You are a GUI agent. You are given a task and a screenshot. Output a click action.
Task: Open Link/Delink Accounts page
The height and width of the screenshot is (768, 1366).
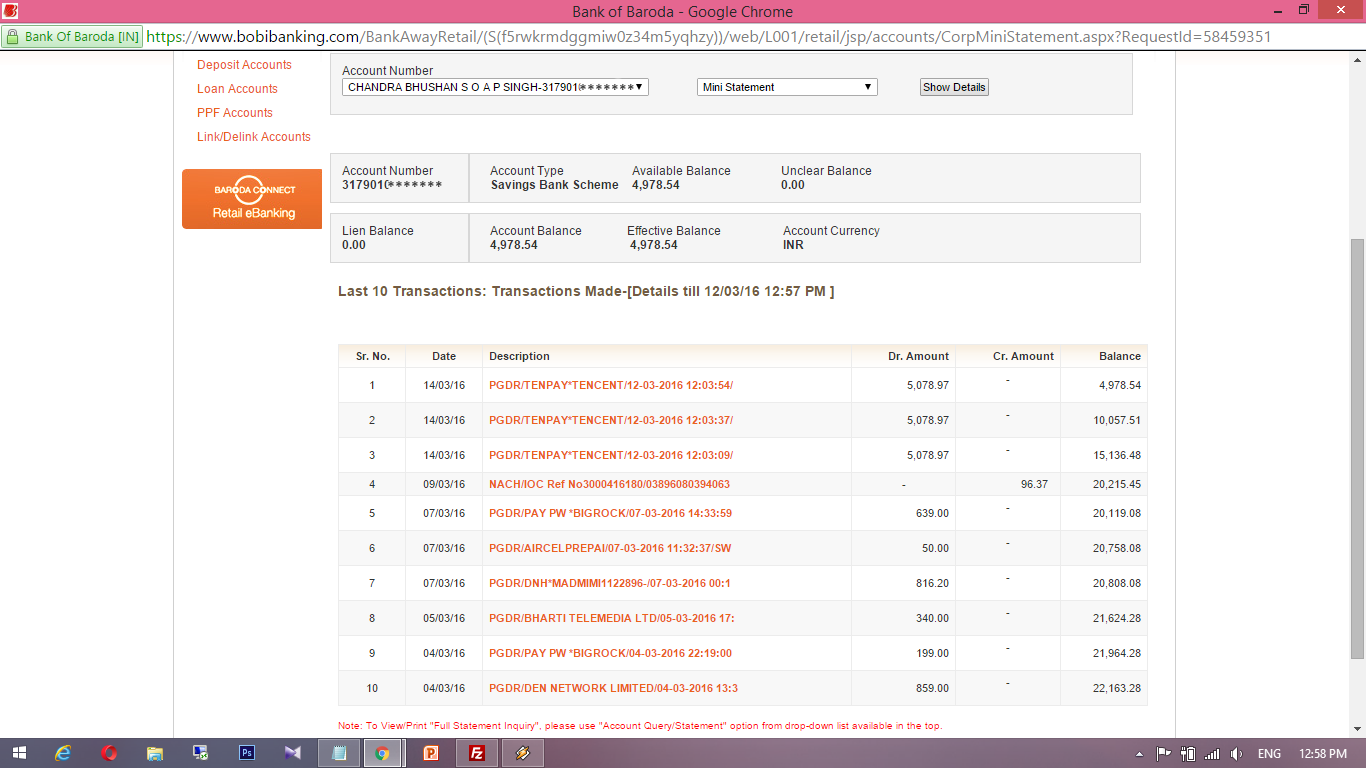click(x=254, y=137)
